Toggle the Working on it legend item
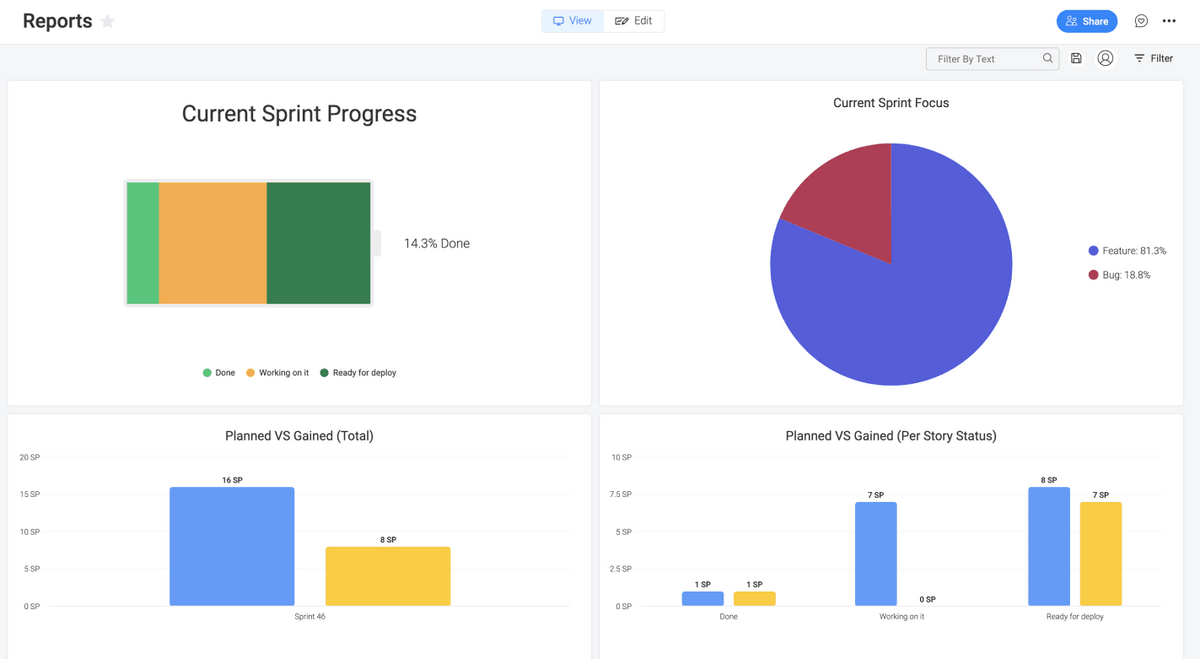1200x659 pixels. pos(277,373)
